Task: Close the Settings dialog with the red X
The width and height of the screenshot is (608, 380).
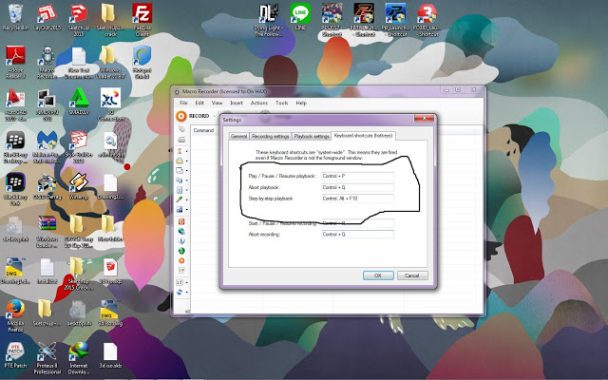Action: 423,118
